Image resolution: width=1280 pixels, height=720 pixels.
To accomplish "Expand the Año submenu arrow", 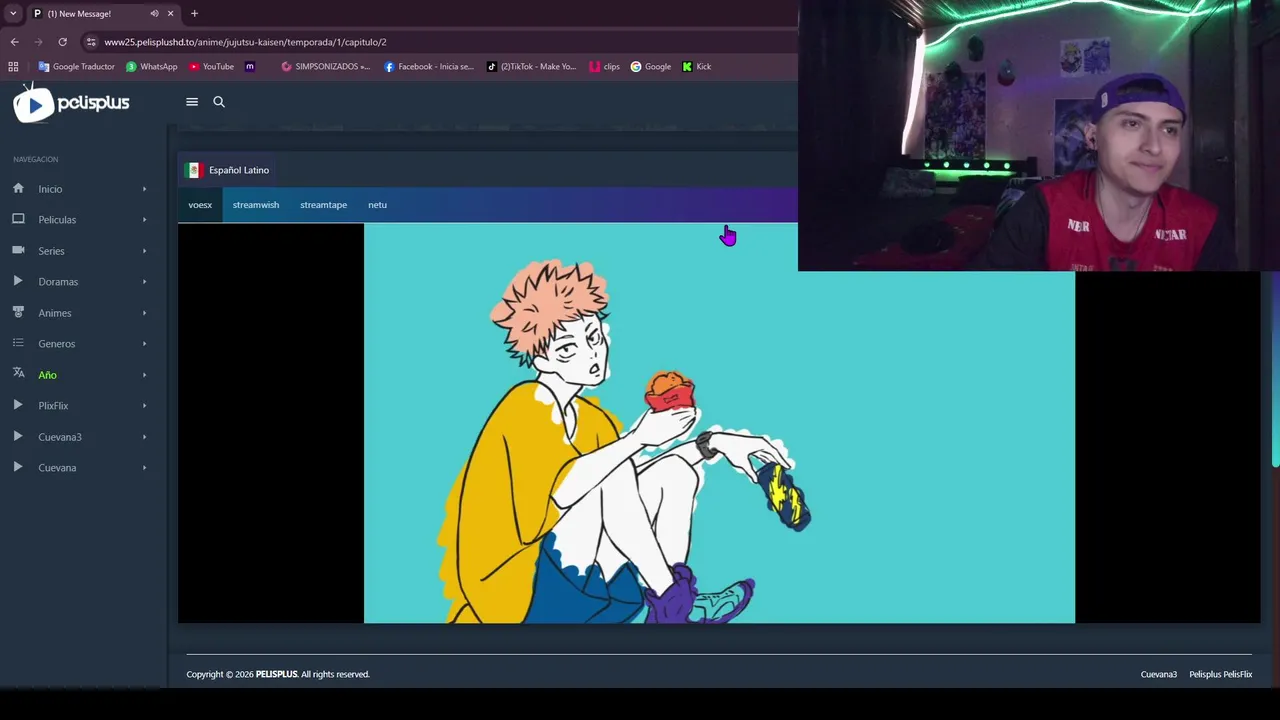I will click(144, 375).
